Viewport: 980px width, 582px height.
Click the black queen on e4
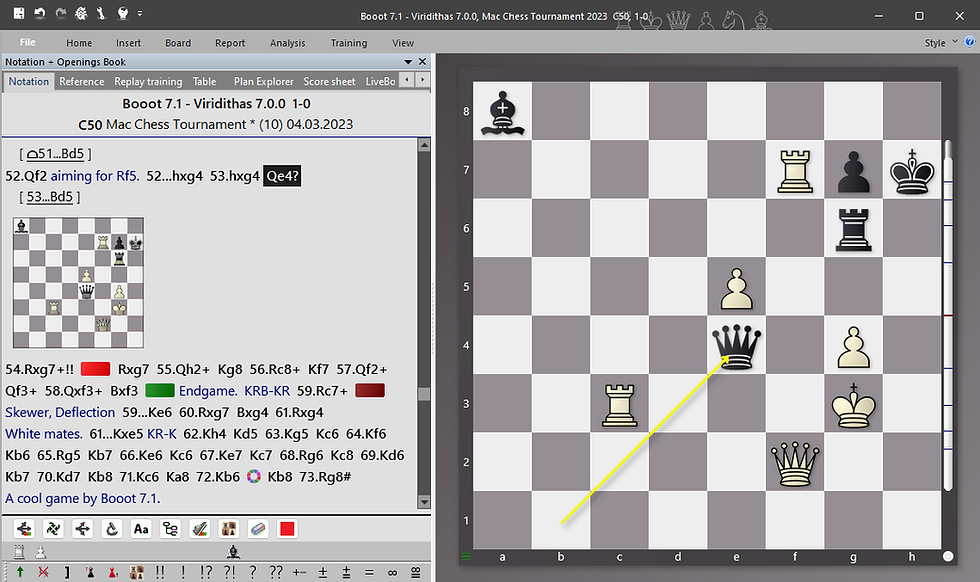click(736, 345)
